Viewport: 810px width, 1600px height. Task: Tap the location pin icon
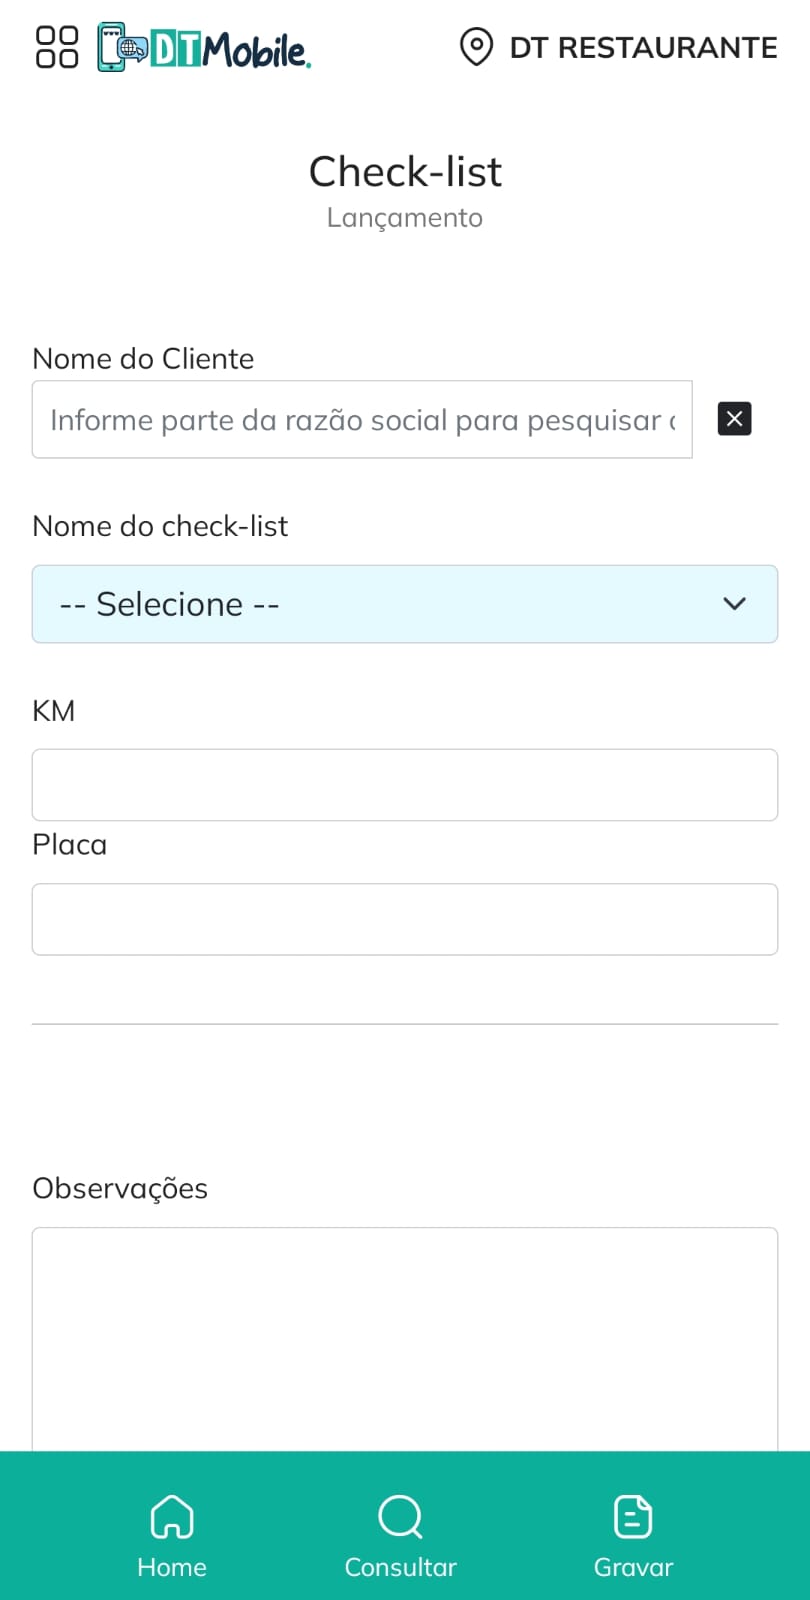[x=476, y=47]
